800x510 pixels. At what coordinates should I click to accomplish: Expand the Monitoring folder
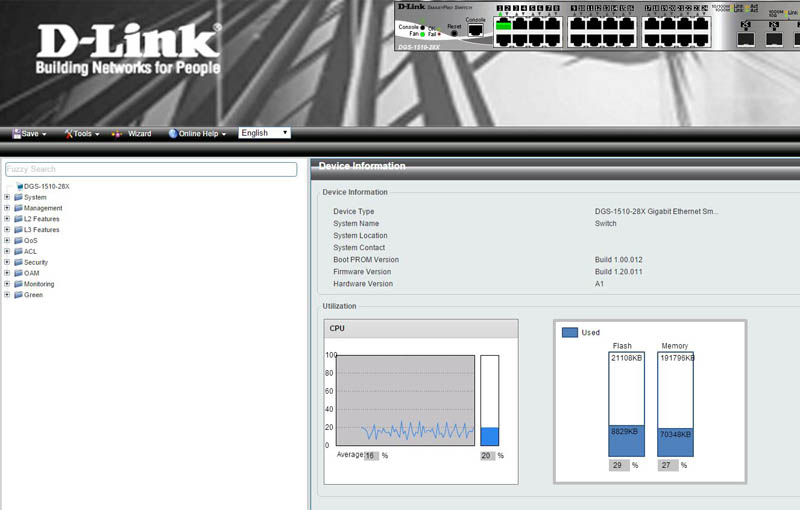pos(7,284)
